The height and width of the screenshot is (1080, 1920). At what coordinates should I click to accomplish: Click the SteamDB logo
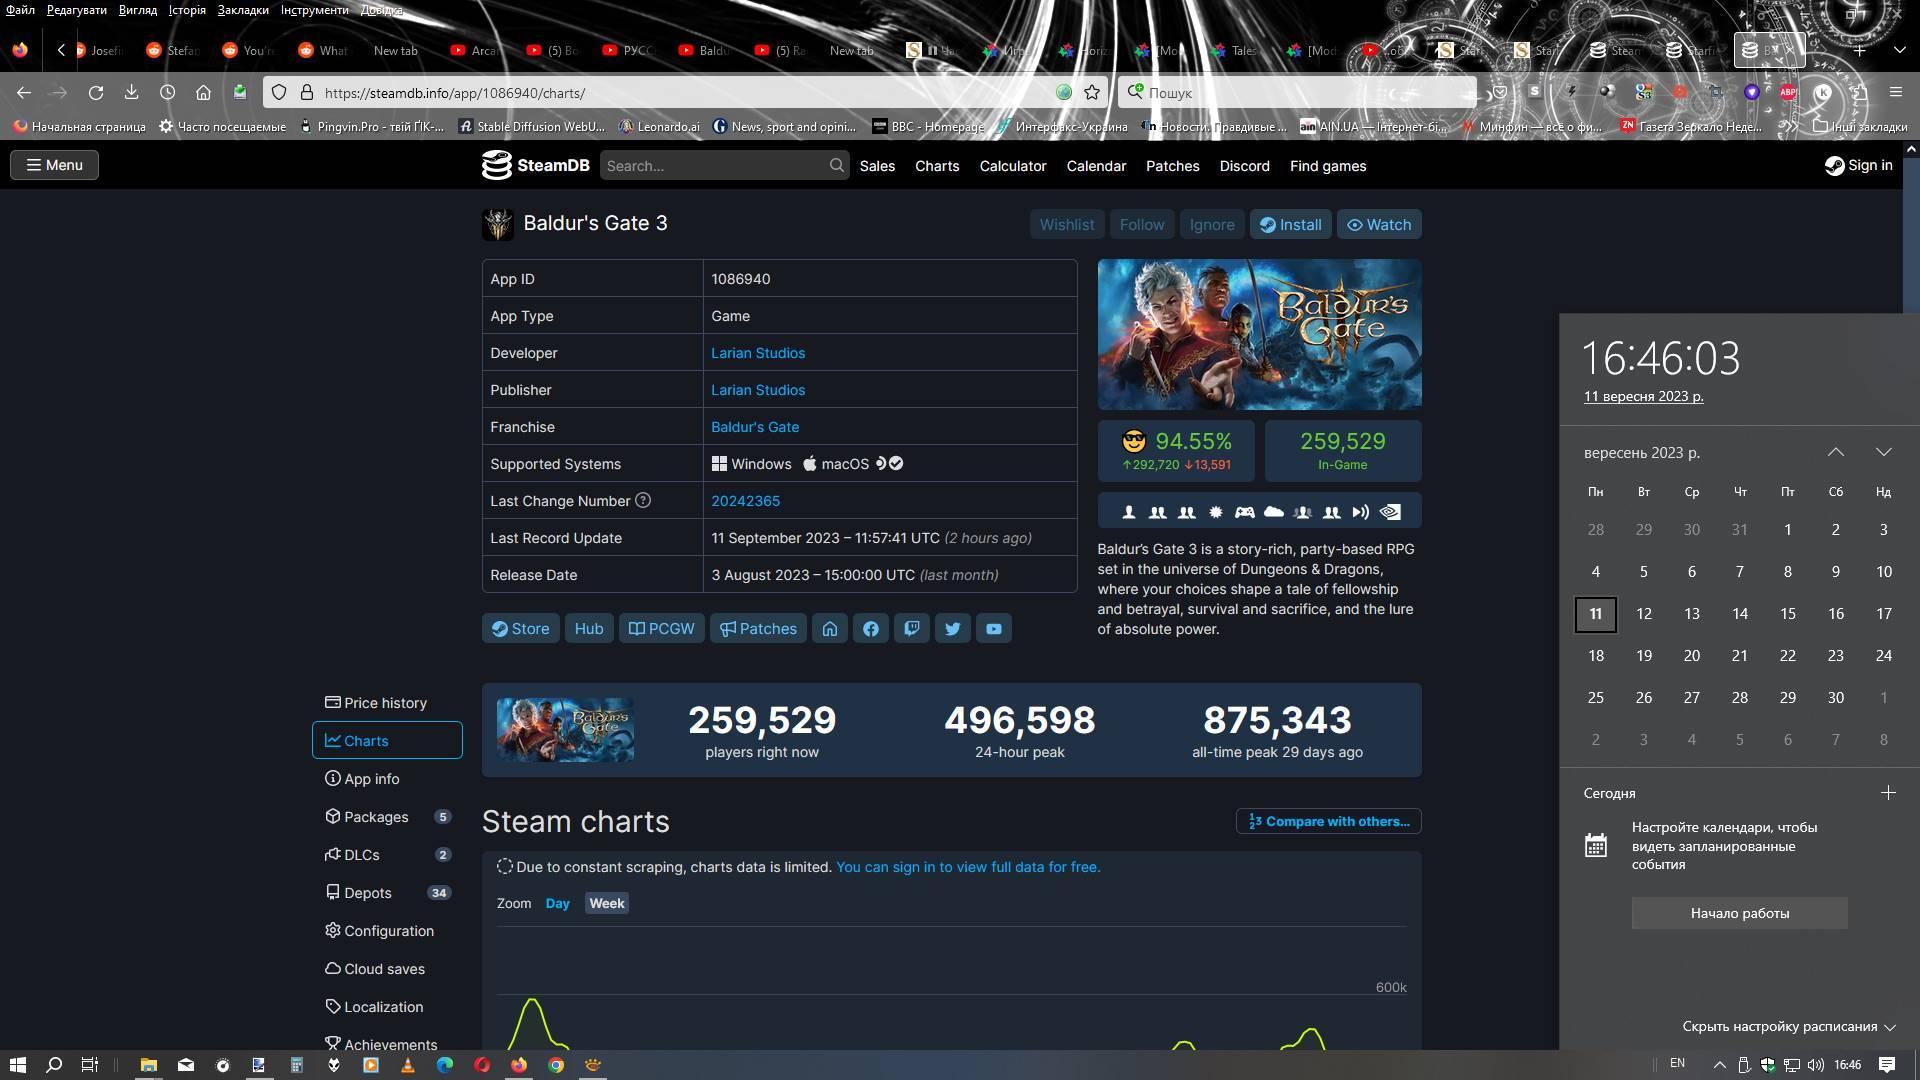pyautogui.click(x=536, y=165)
